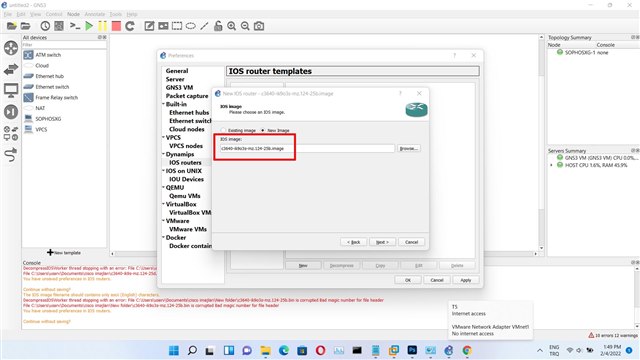Image resolution: width=640 pixels, height=360 pixels.
Task: Collapse the IOS on UNIX section
Action: pos(163,171)
